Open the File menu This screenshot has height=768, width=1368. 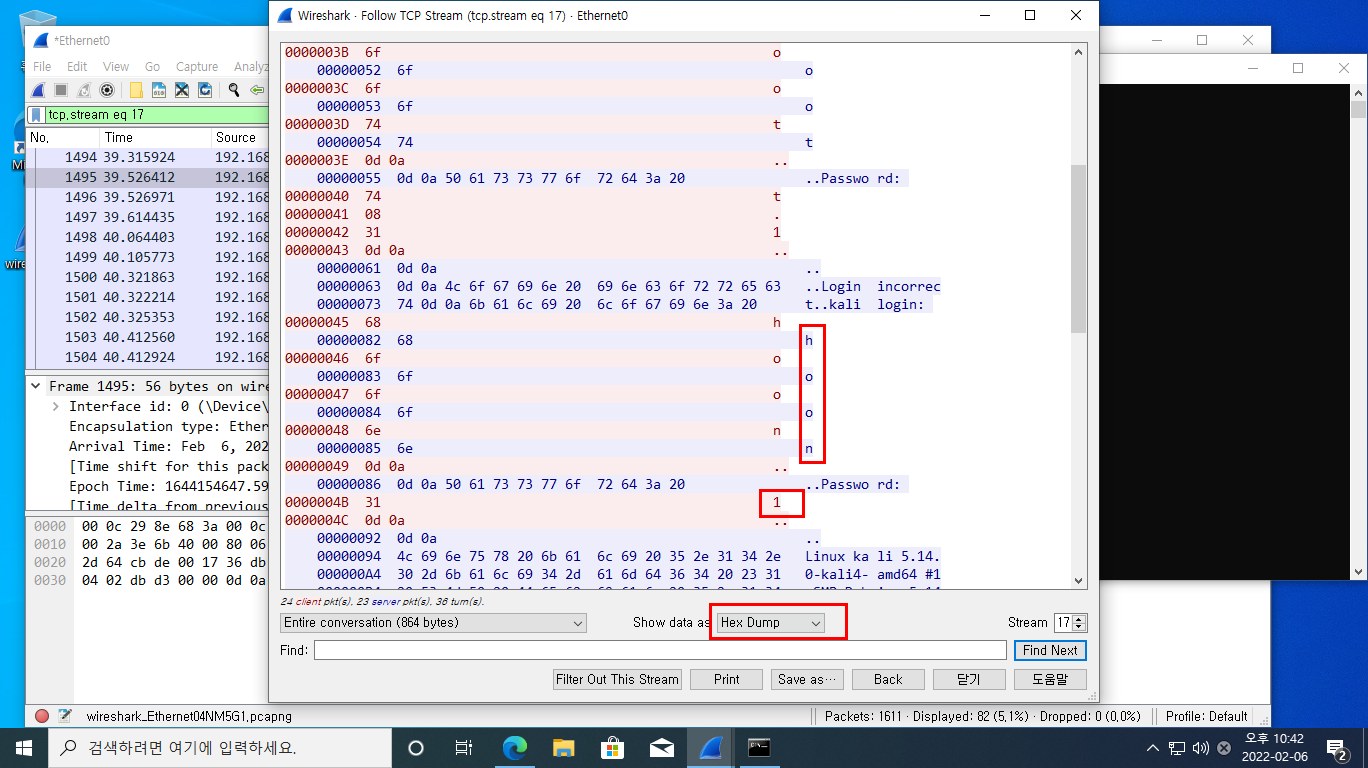[42, 66]
